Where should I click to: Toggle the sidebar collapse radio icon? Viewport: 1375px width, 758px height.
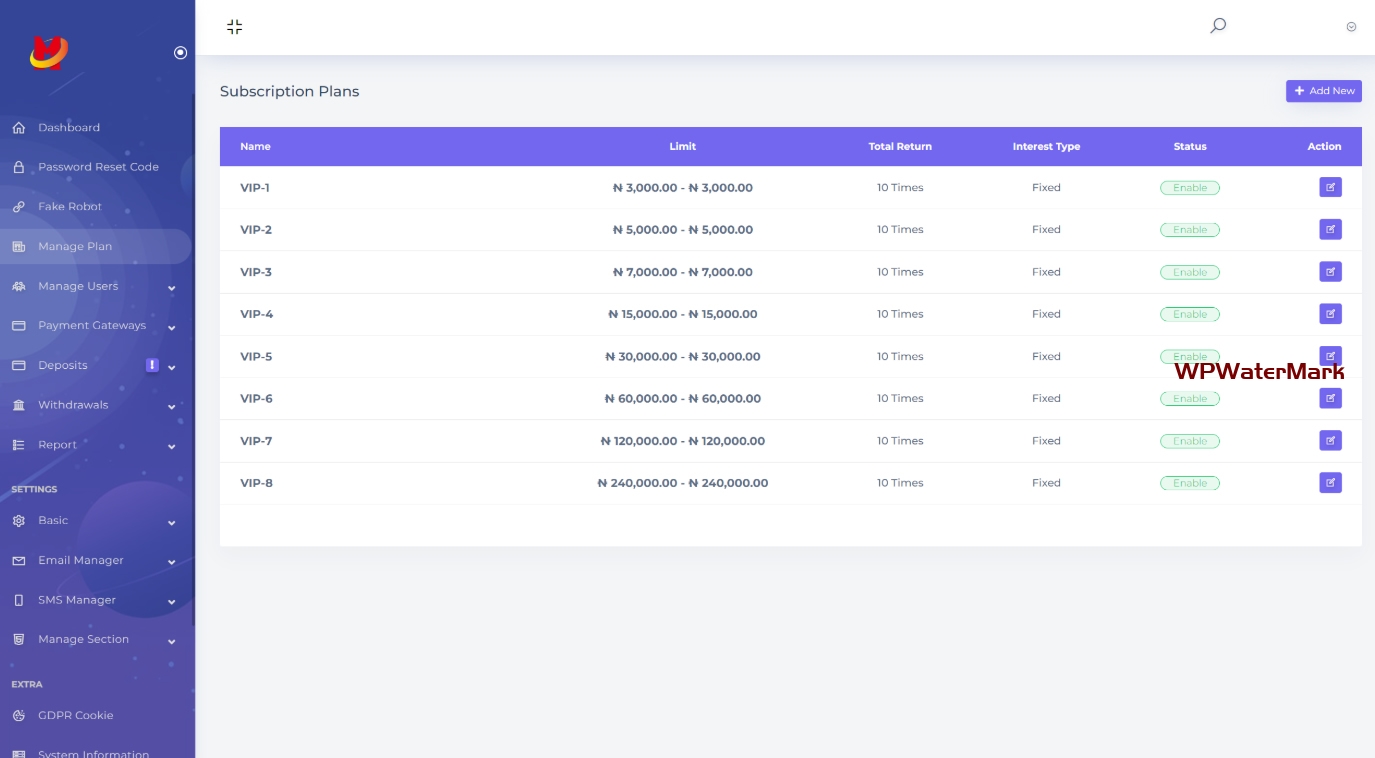click(x=180, y=53)
